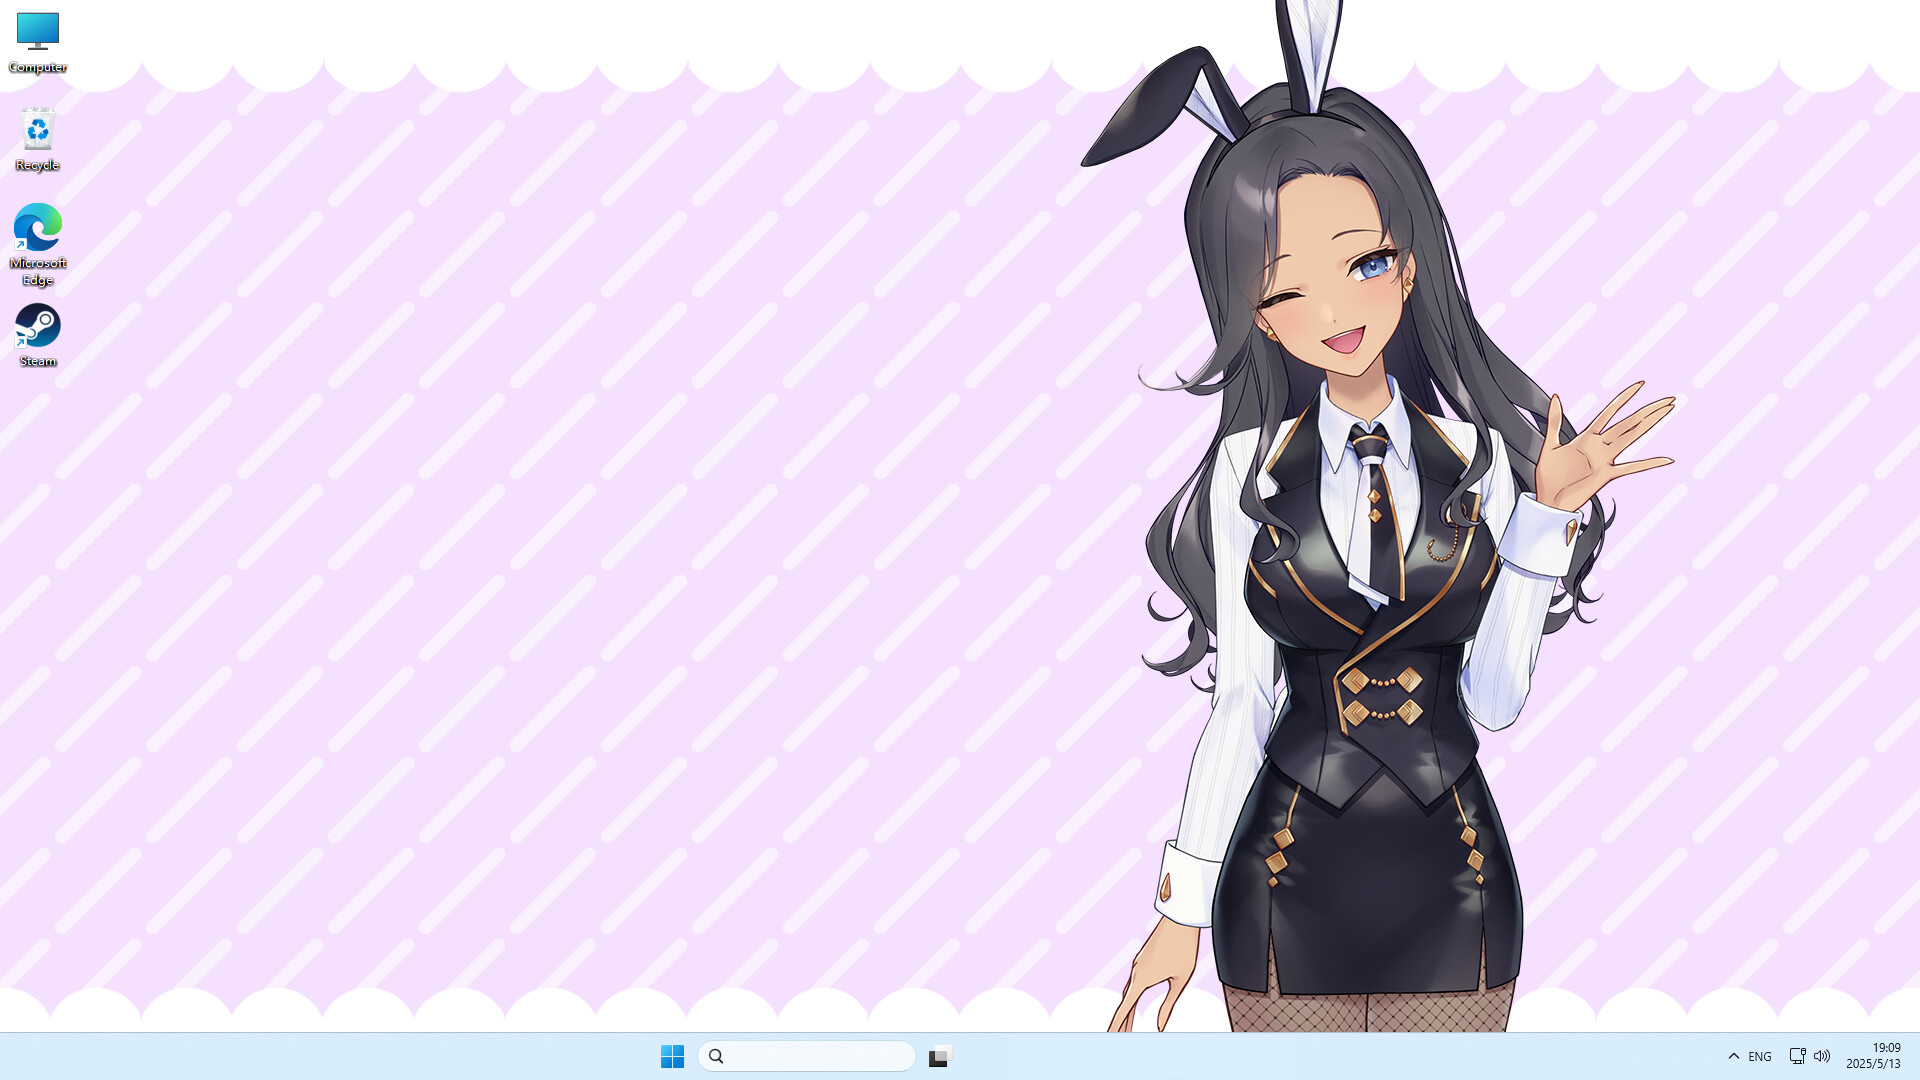Click the Show Desktop strip at the taskbar edge
This screenshot has height=1080, width=1920.
1916,1056
